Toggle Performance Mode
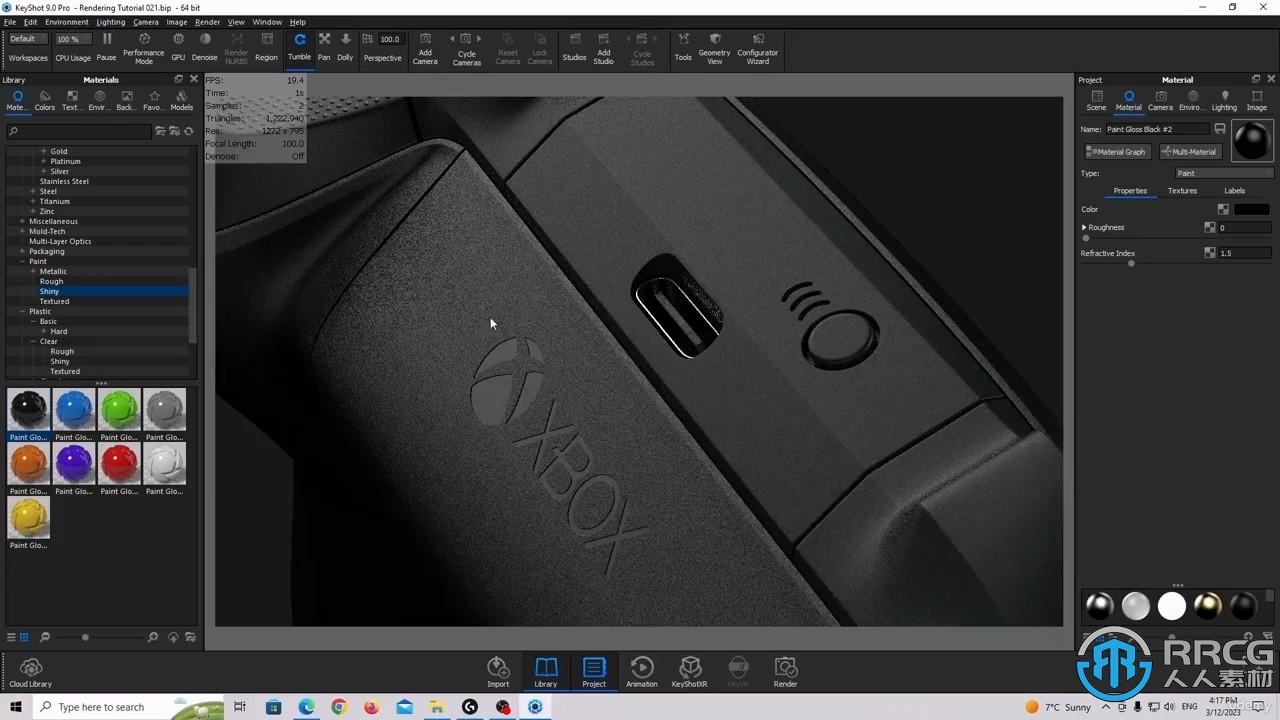Viewport: 1280px width, 720px height. tap(144, 47)
